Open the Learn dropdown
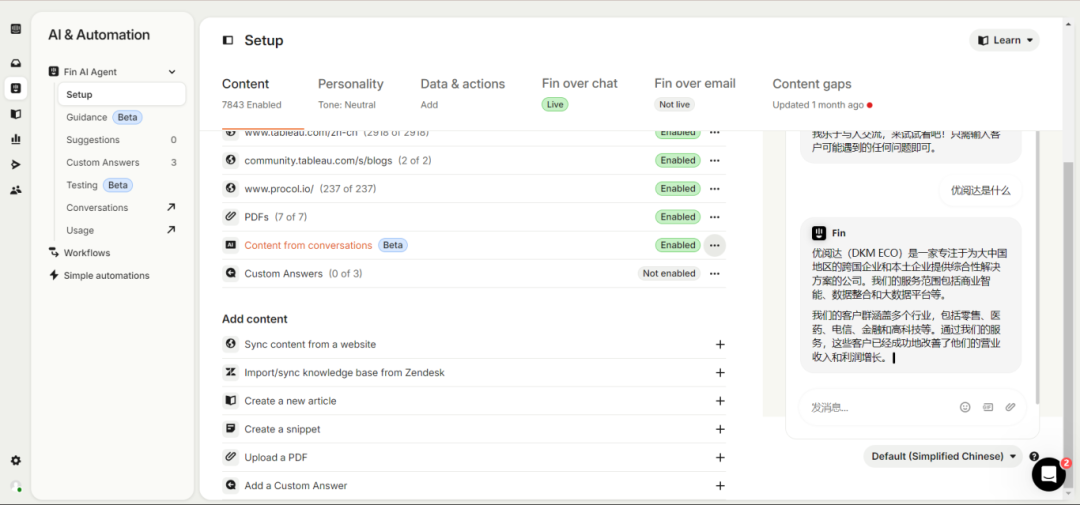 click(x=1004, y=41)
